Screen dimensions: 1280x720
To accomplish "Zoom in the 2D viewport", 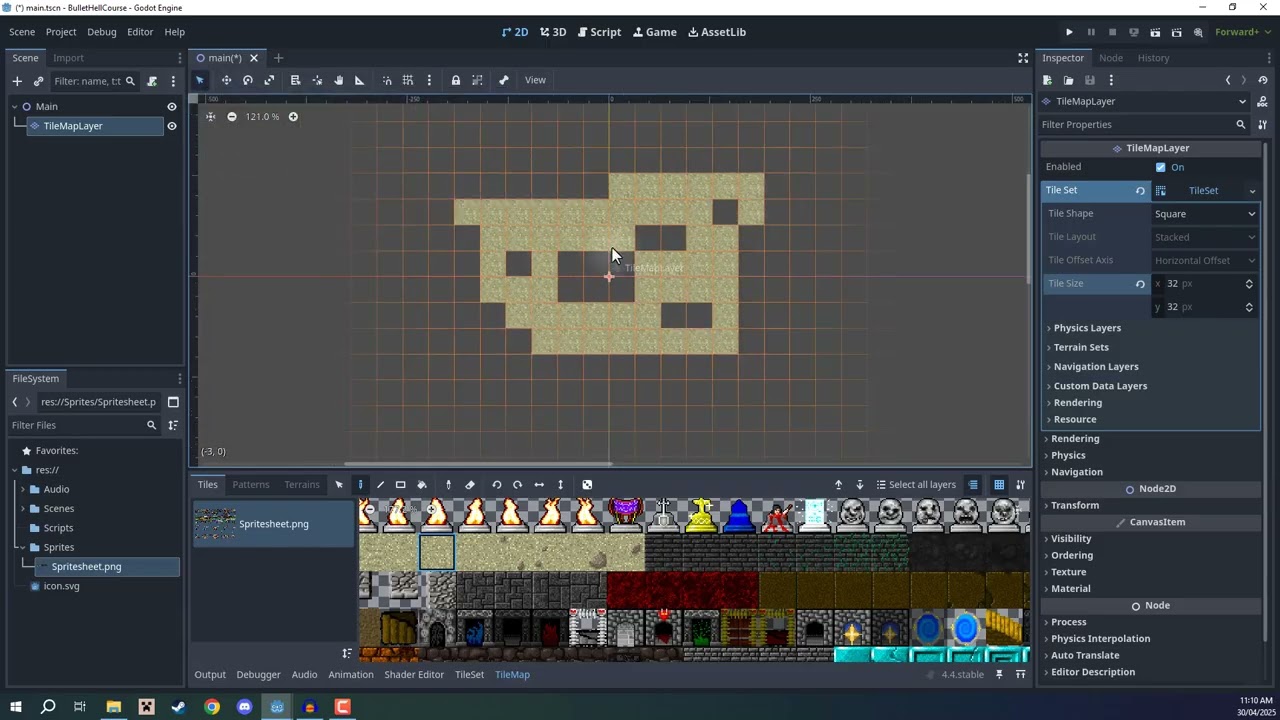I will pos(293,117).
